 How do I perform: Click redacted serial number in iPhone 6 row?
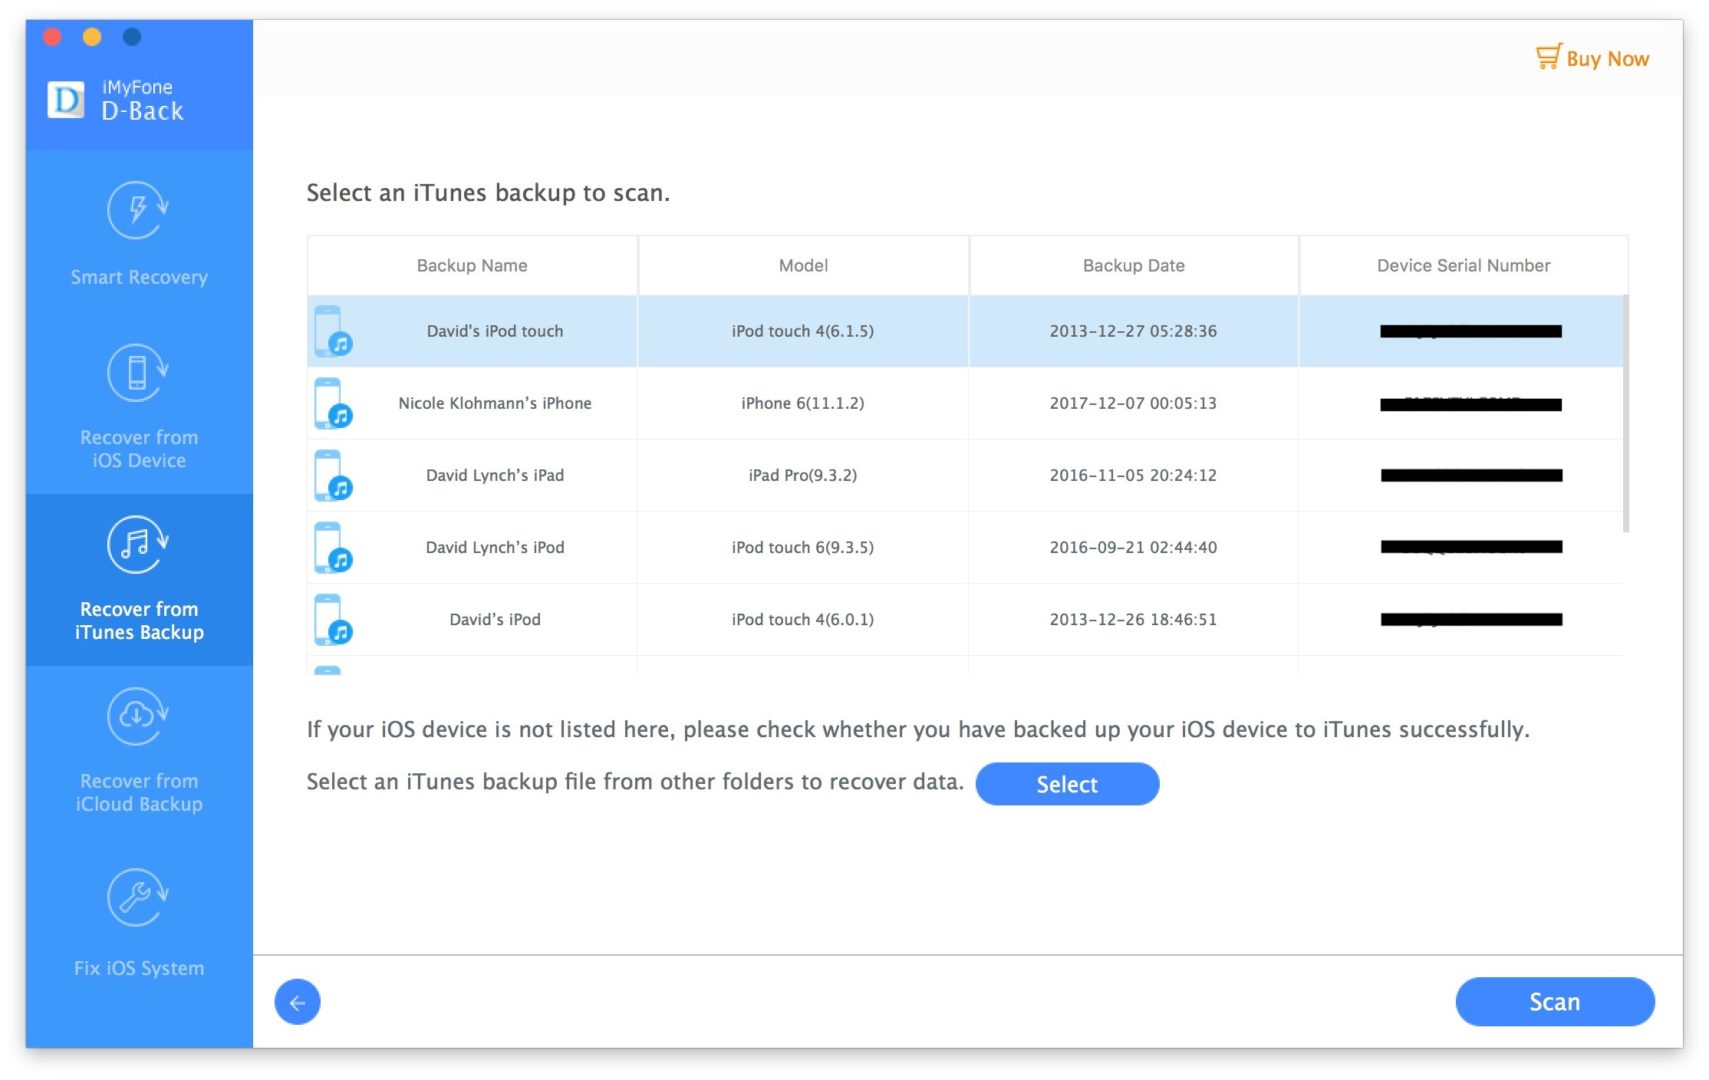[1471, 404]
